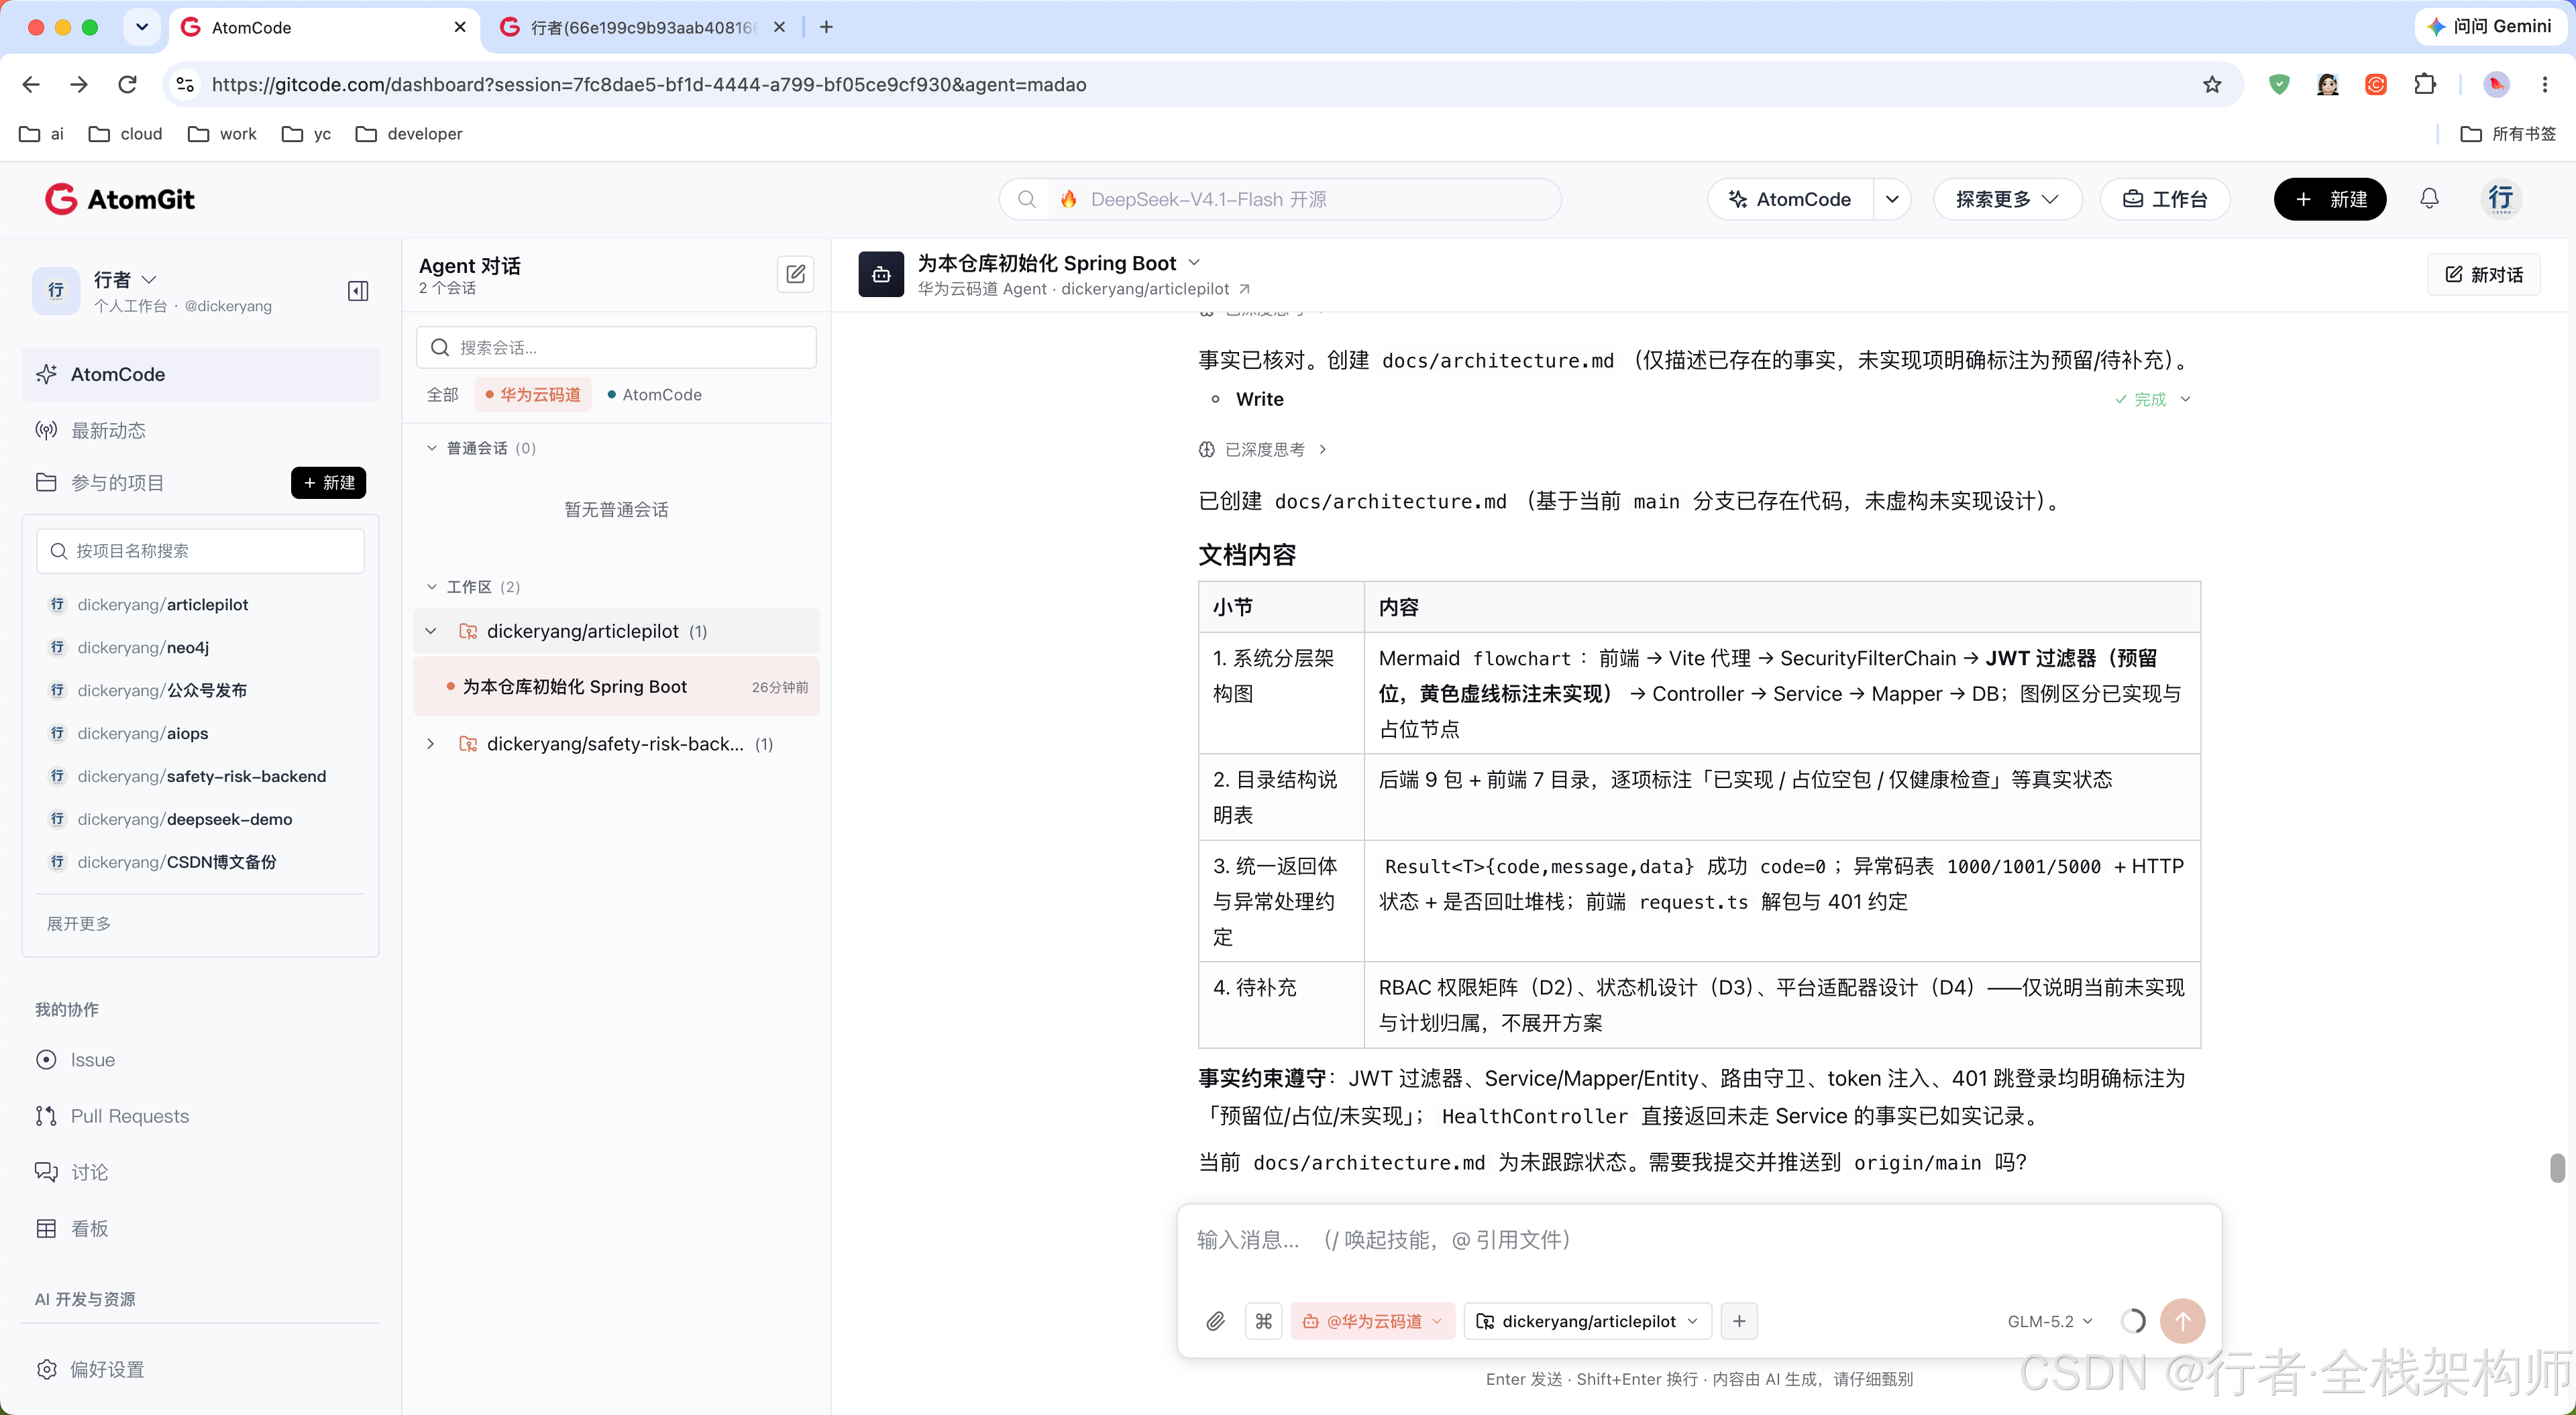Click the 按项目名称搜索 field
Viewport: 2576px width, 1415px height.
tap(200, 551)
